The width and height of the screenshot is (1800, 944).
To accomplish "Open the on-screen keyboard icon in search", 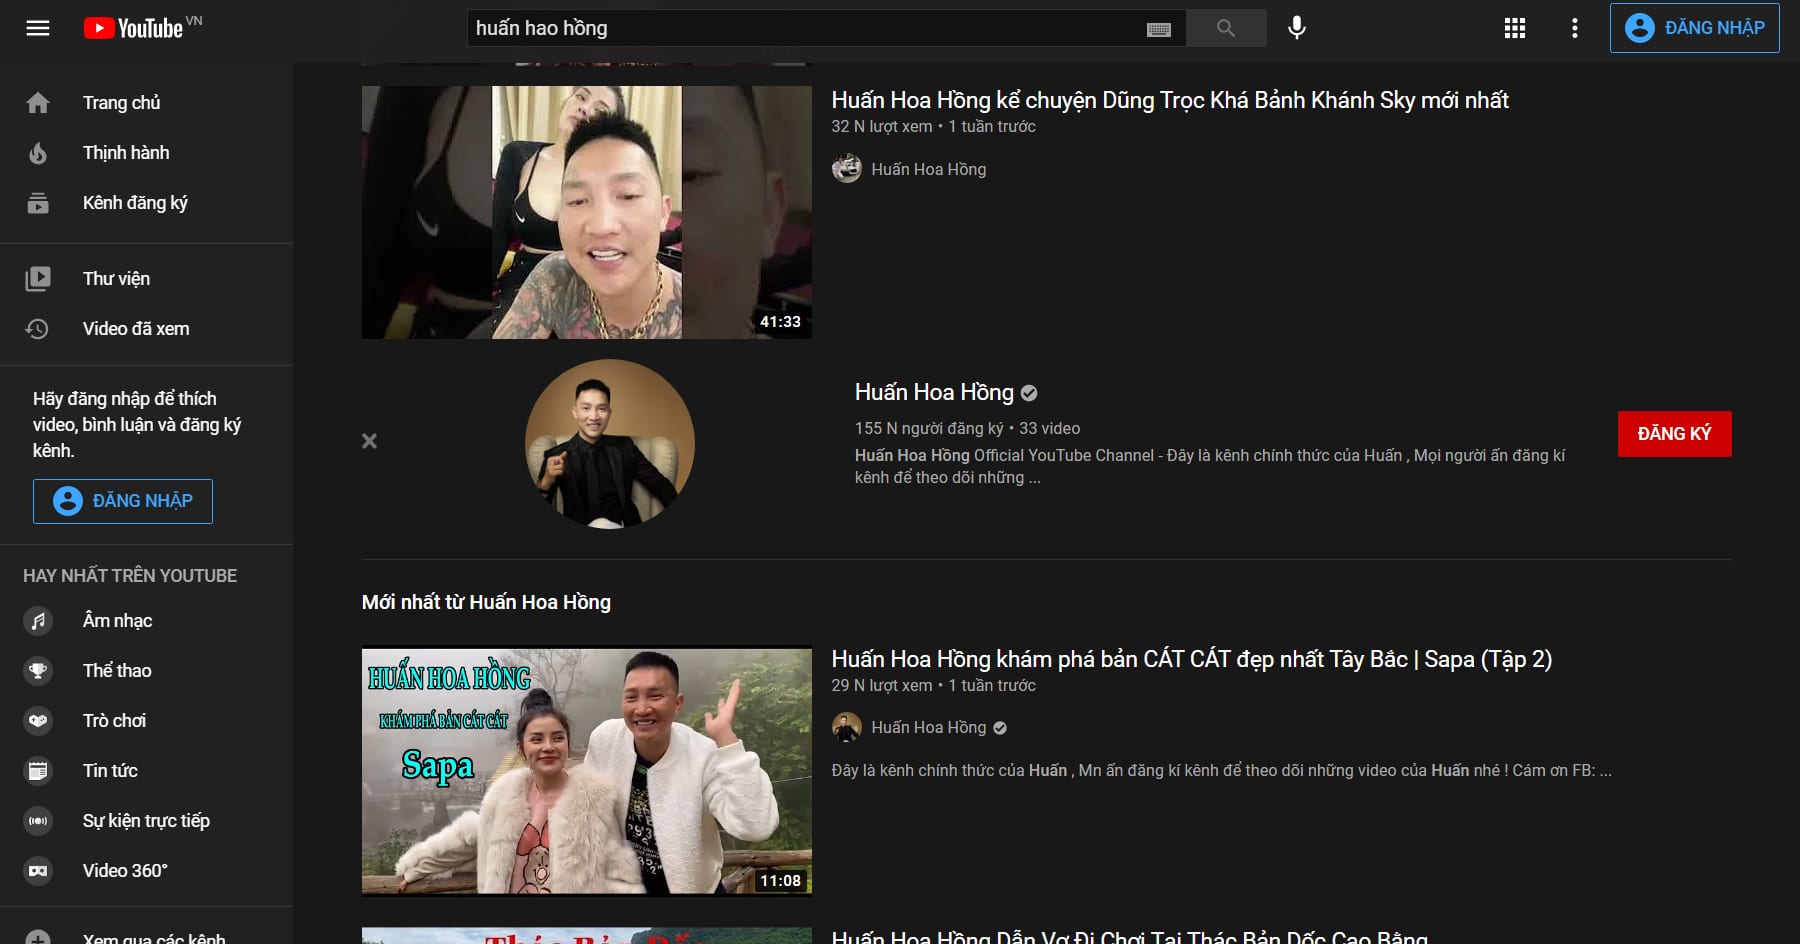I will 1158,29.
